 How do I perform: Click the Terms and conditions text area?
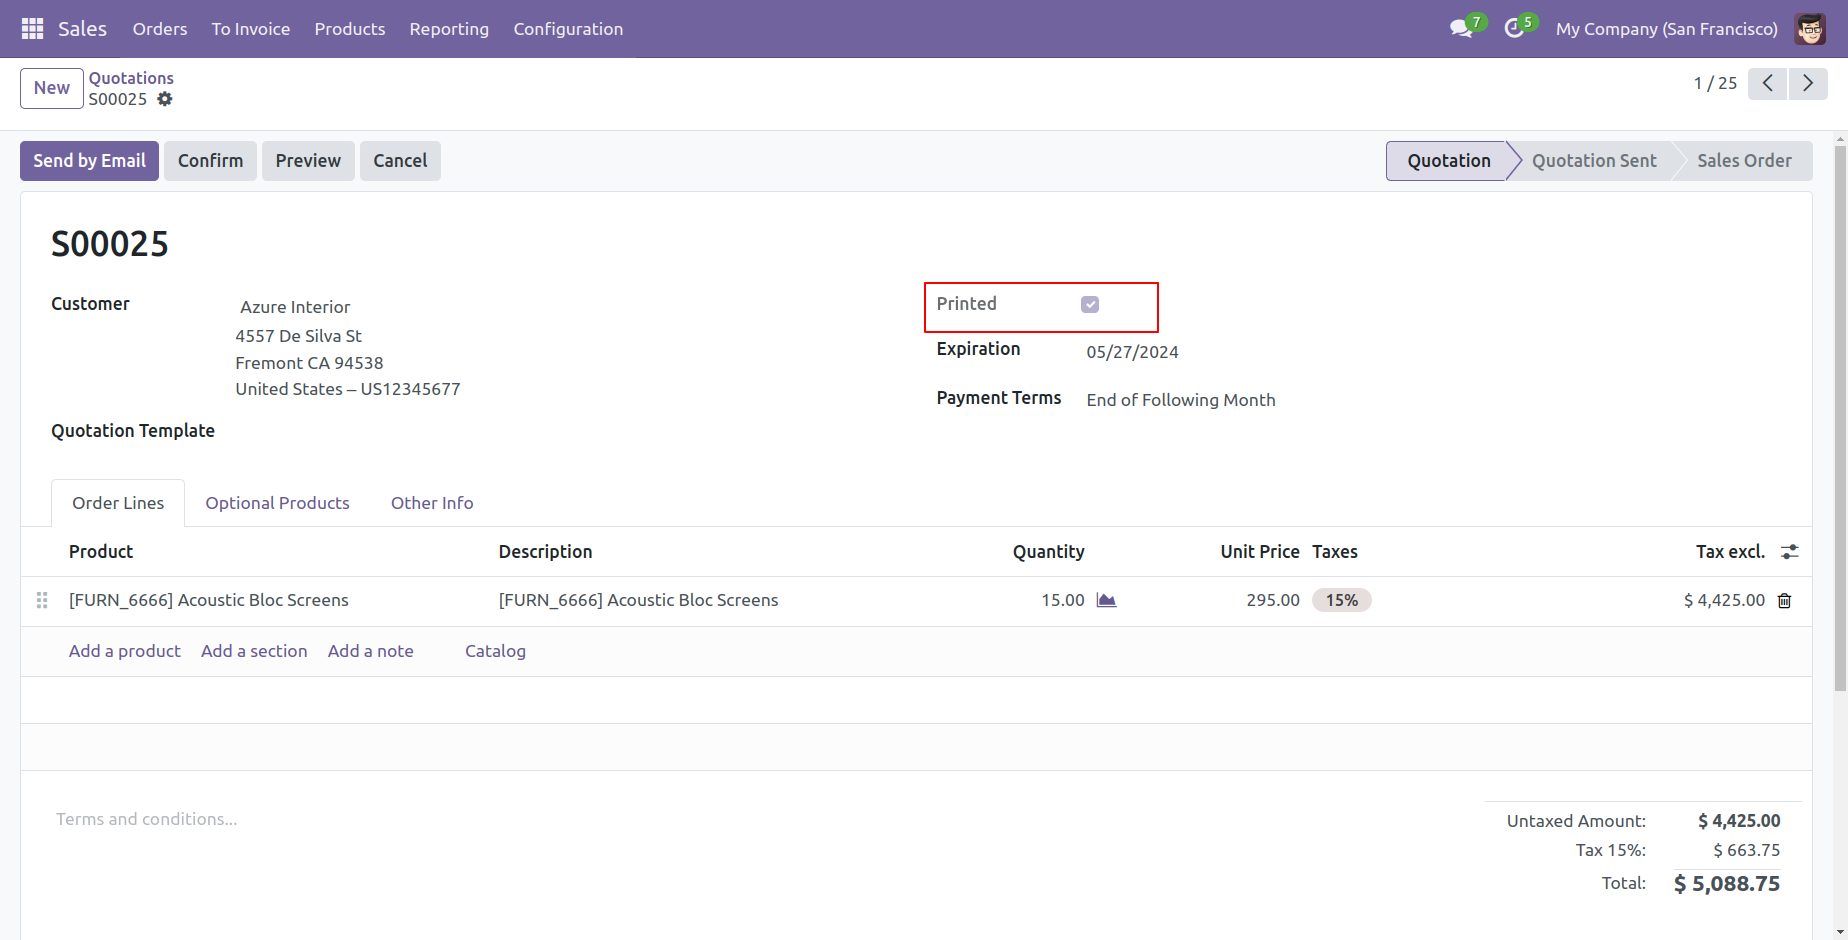pyautogui.click(x=146, y=819)
